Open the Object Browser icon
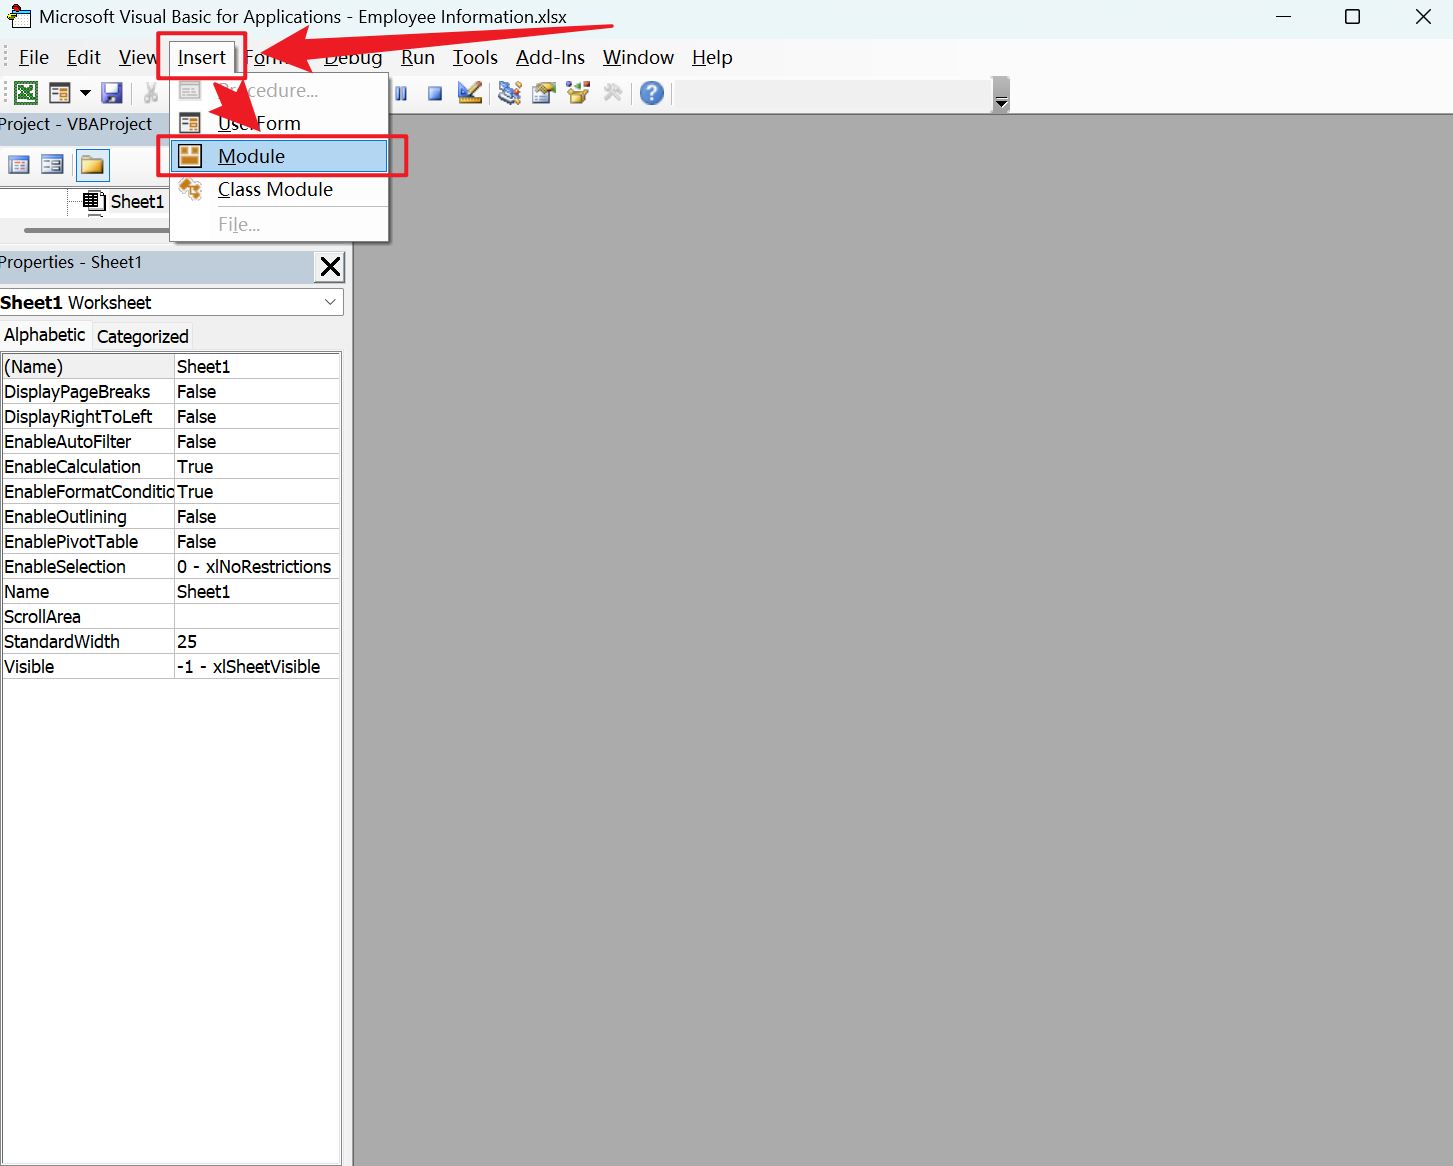 pos(578,93)
